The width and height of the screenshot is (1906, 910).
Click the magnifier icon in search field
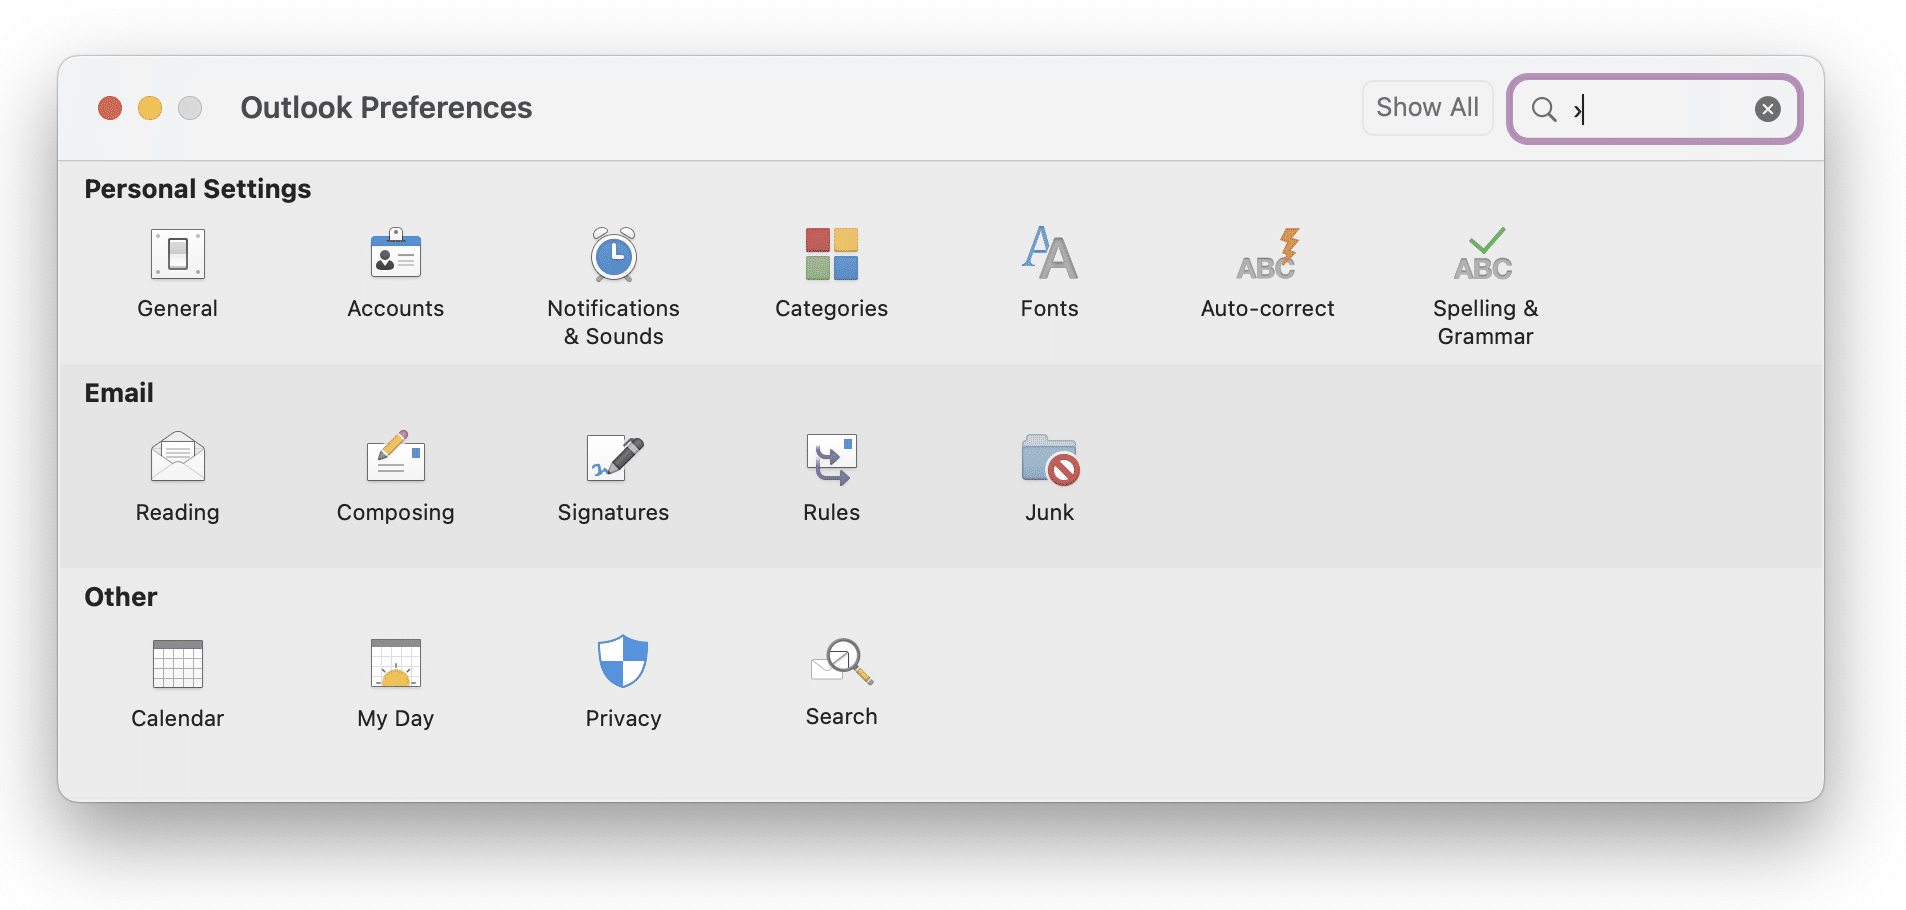[x=1544, y=109]
